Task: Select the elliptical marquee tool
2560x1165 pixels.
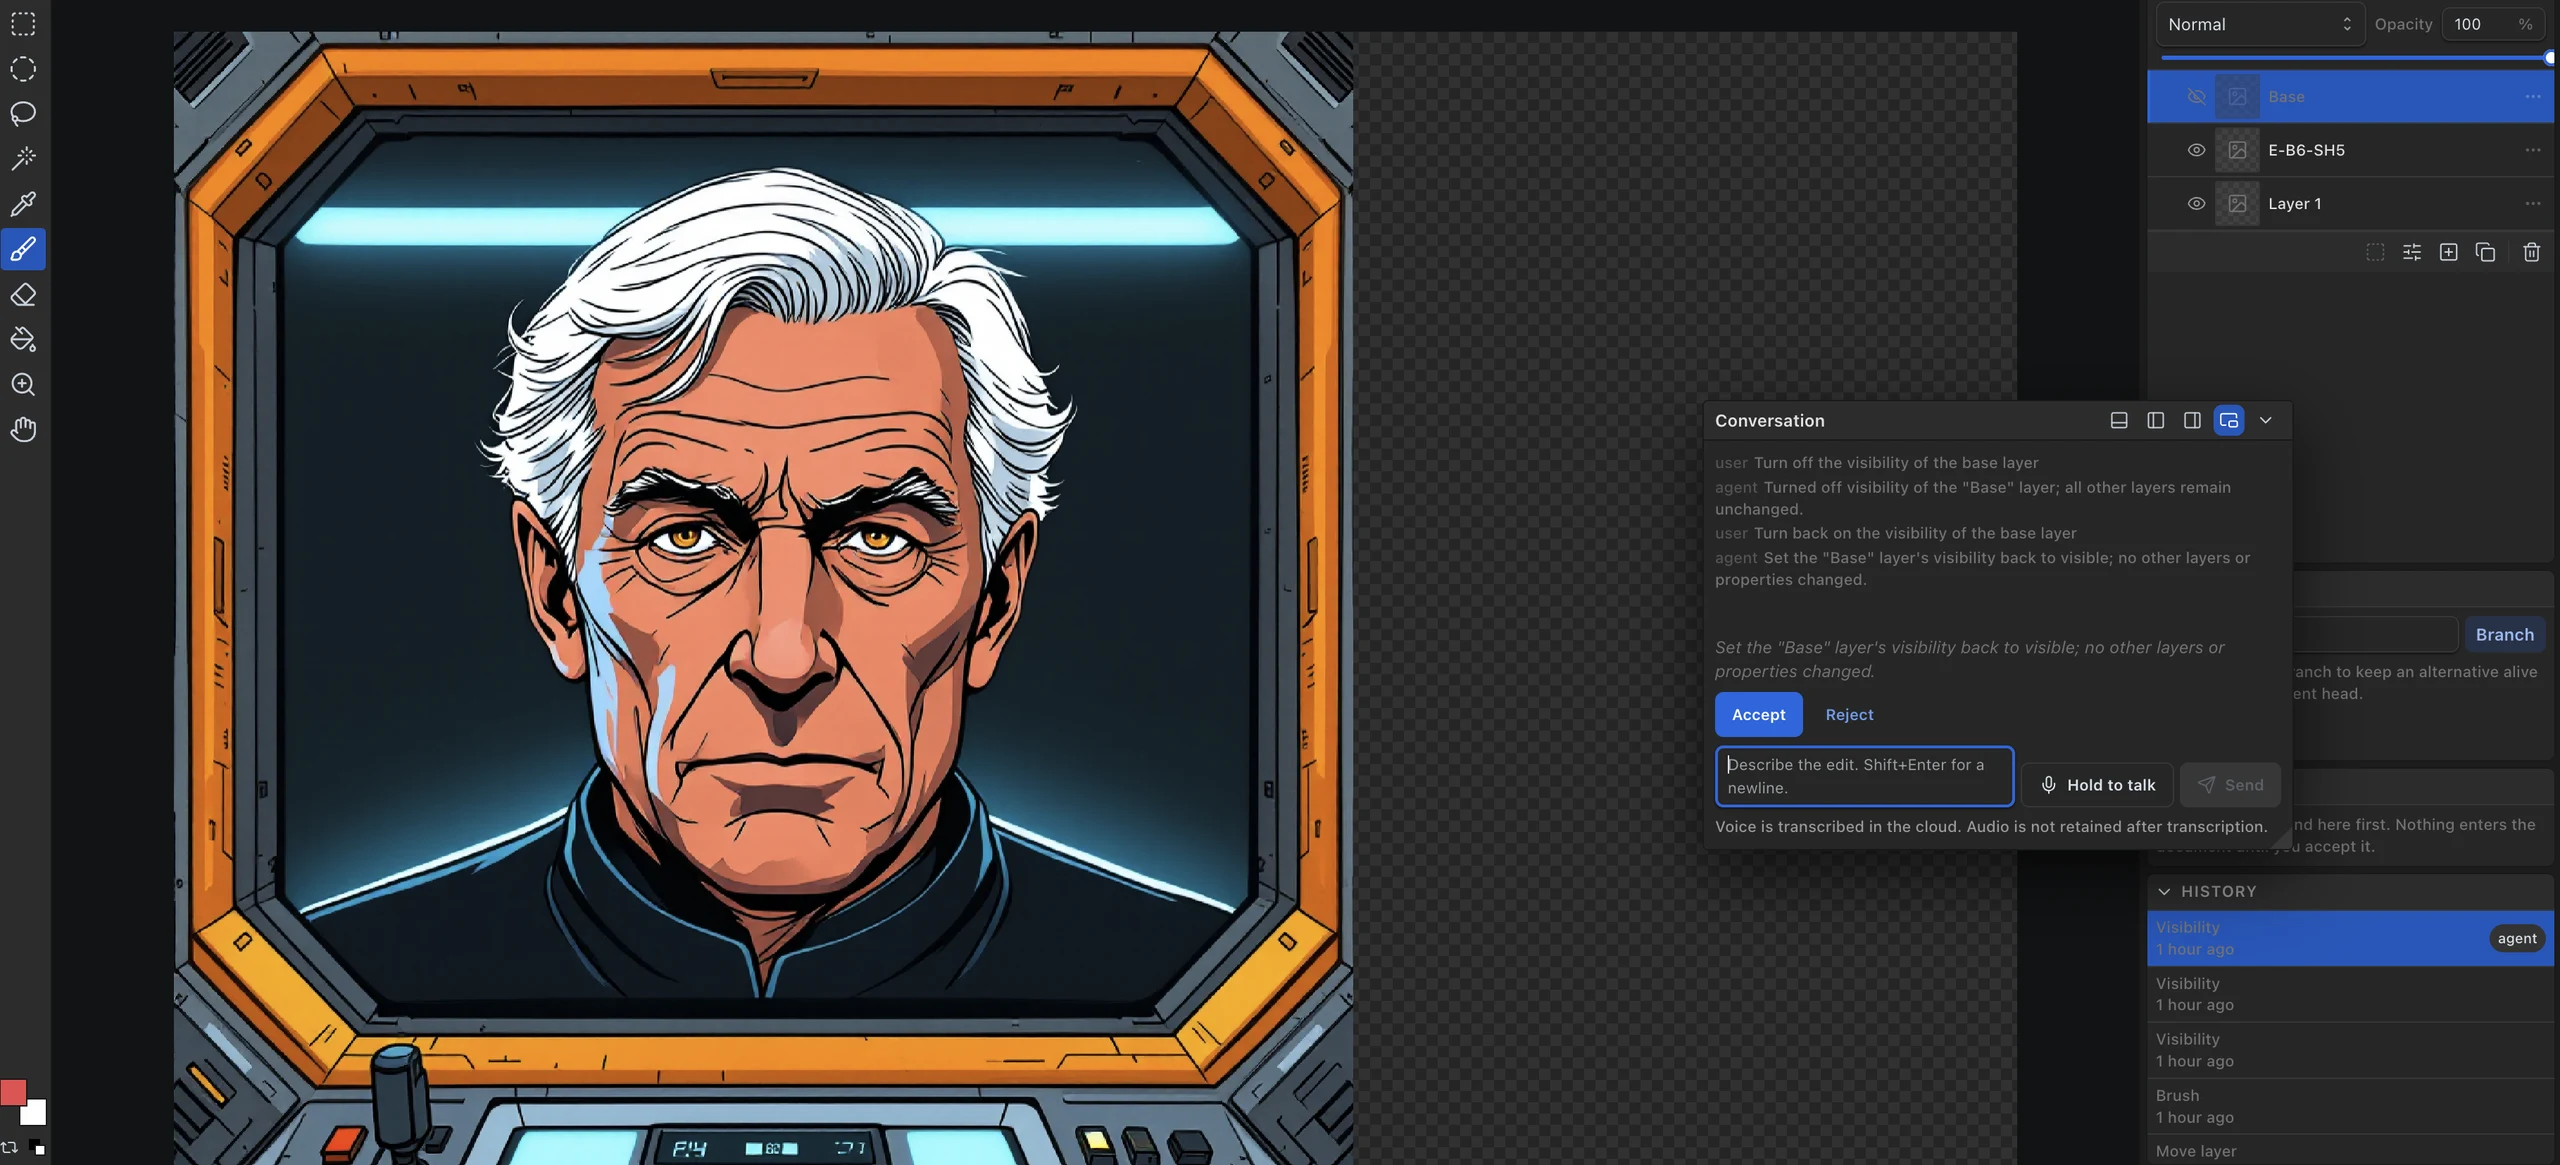Action: point(23,69)
